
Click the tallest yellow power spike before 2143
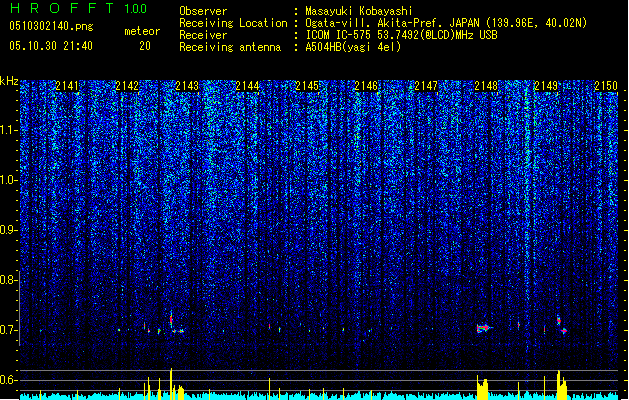click(x=171, y=383)
